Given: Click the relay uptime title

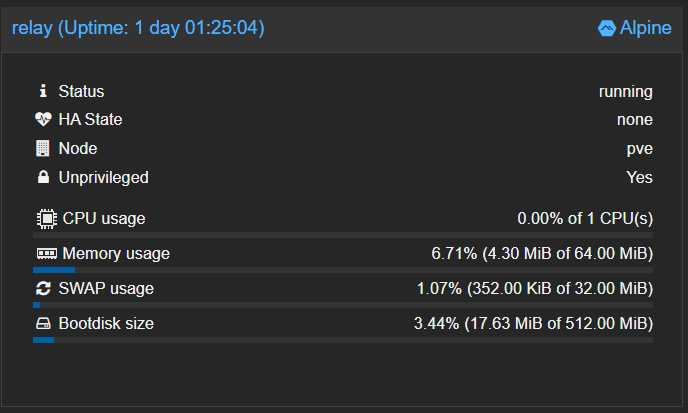Looking at the screenshot, I should [x=138, y=28].
